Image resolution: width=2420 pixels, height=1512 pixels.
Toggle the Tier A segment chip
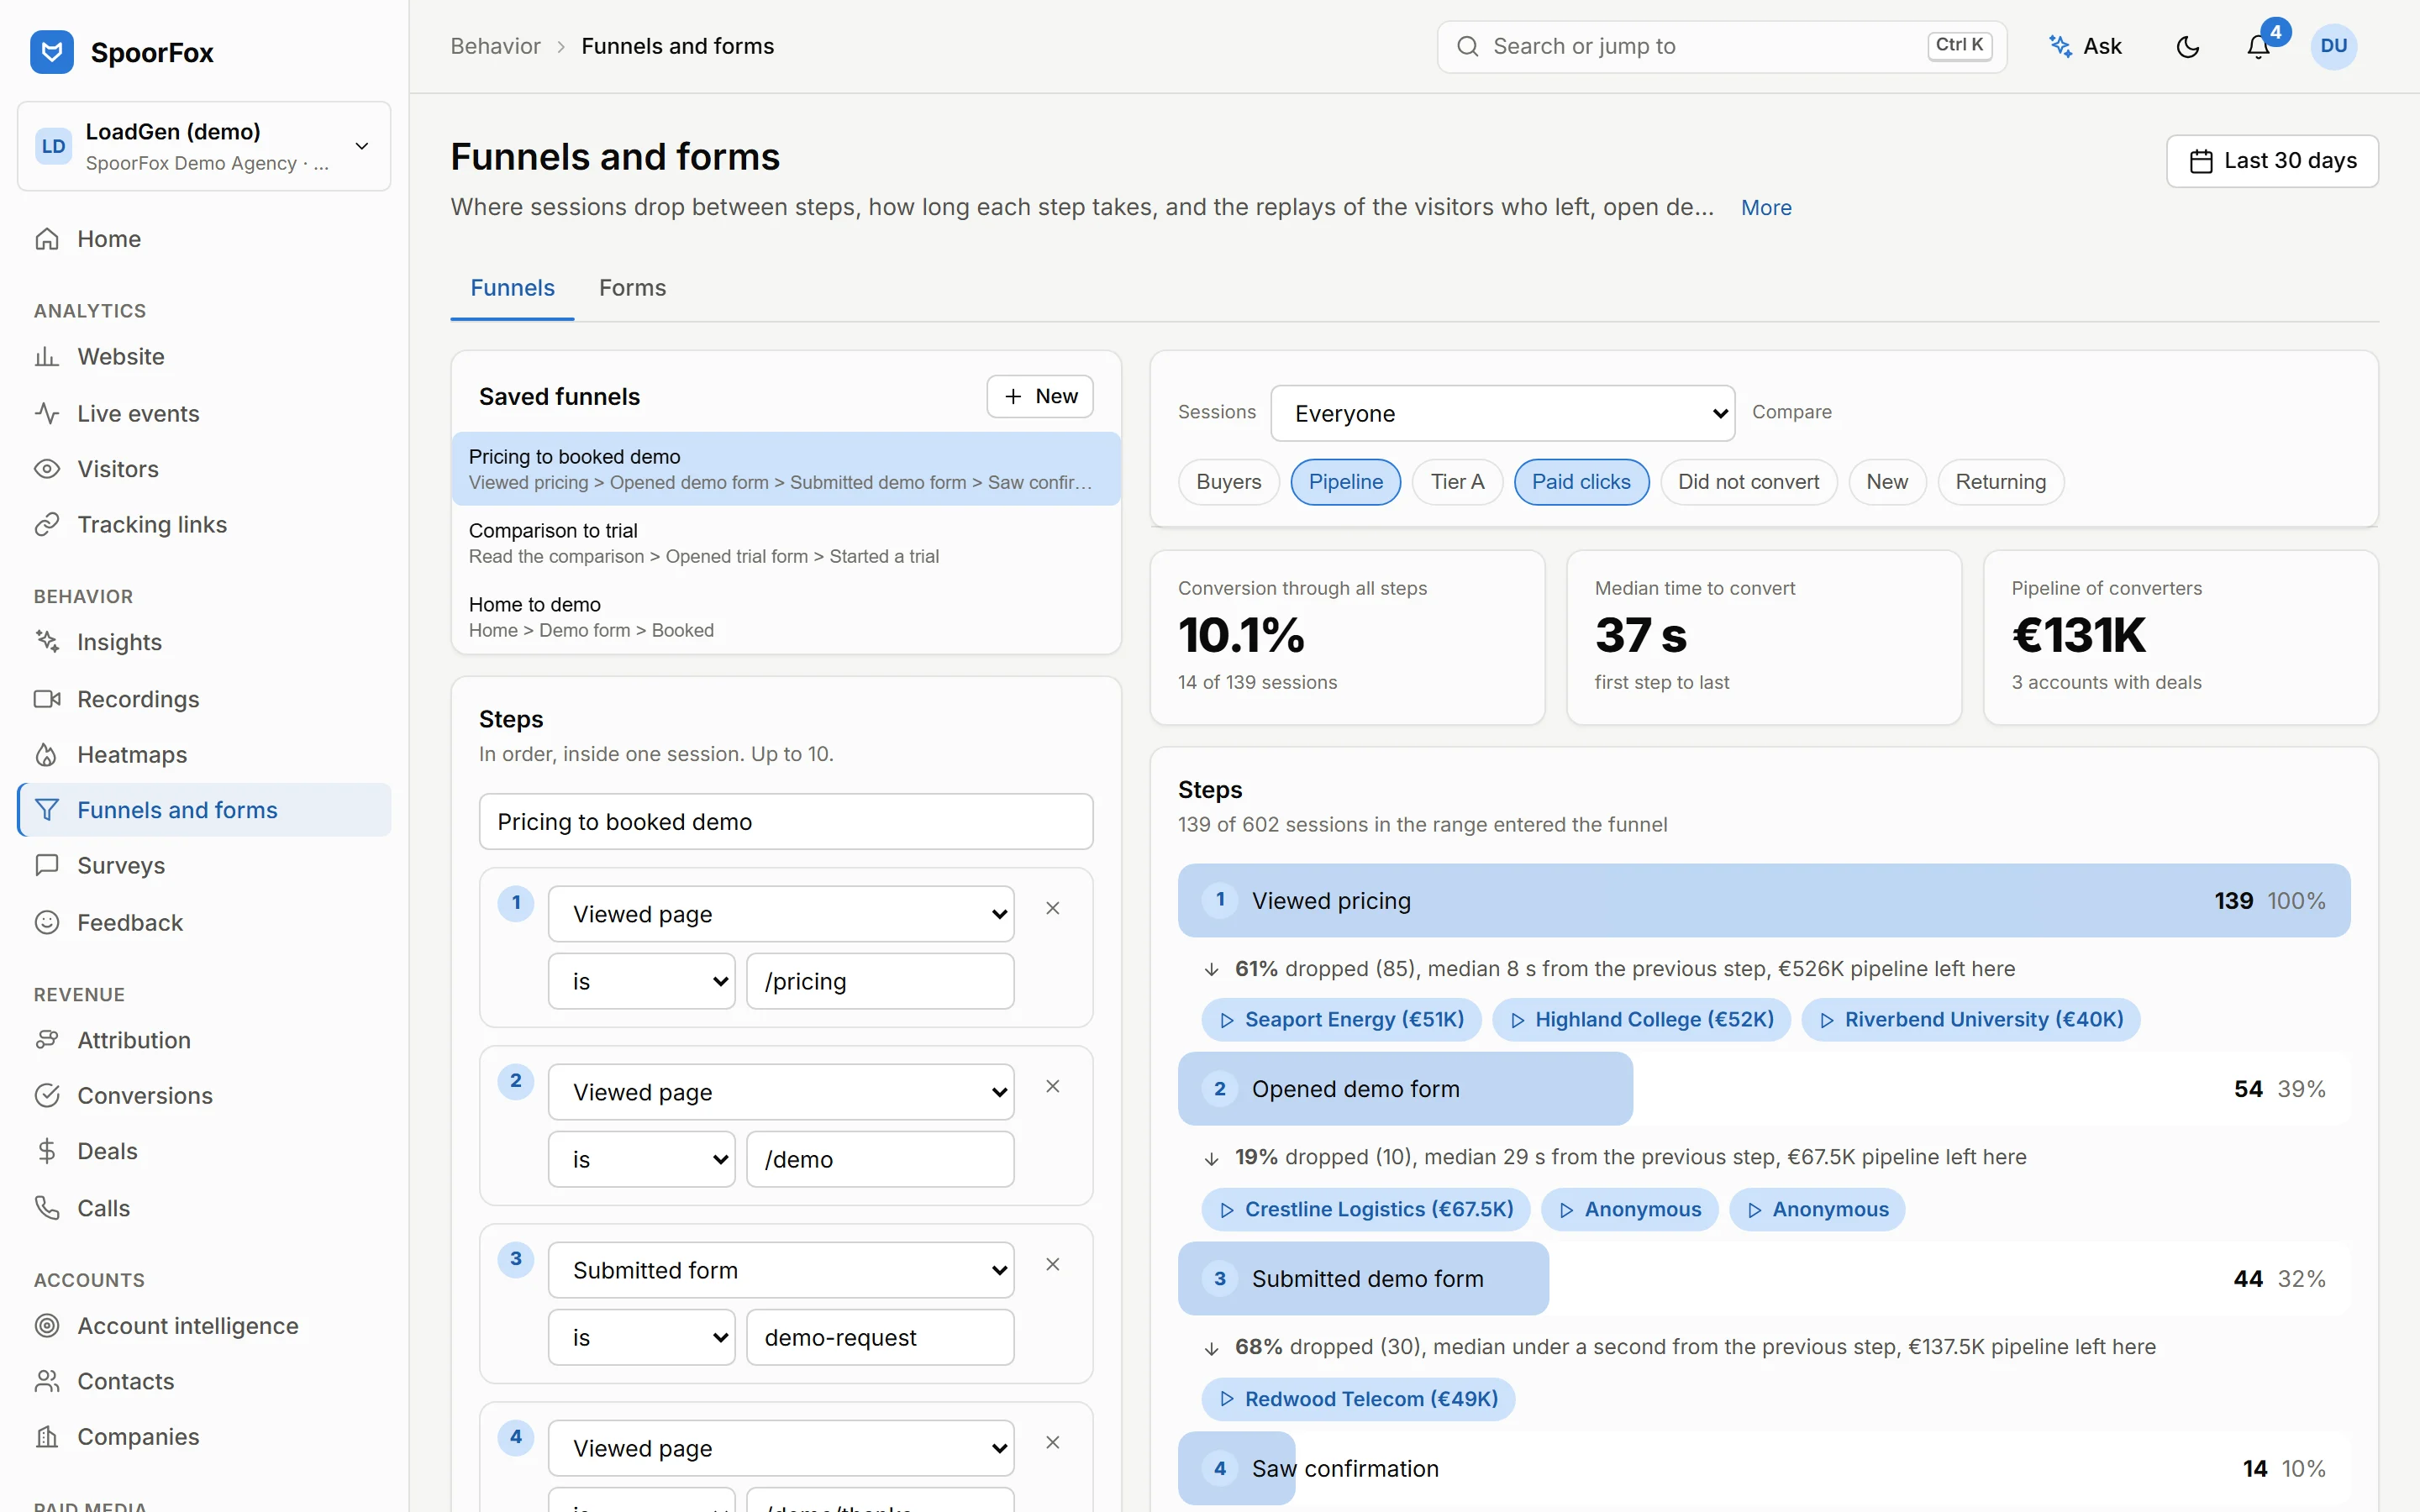[1457, 482]
